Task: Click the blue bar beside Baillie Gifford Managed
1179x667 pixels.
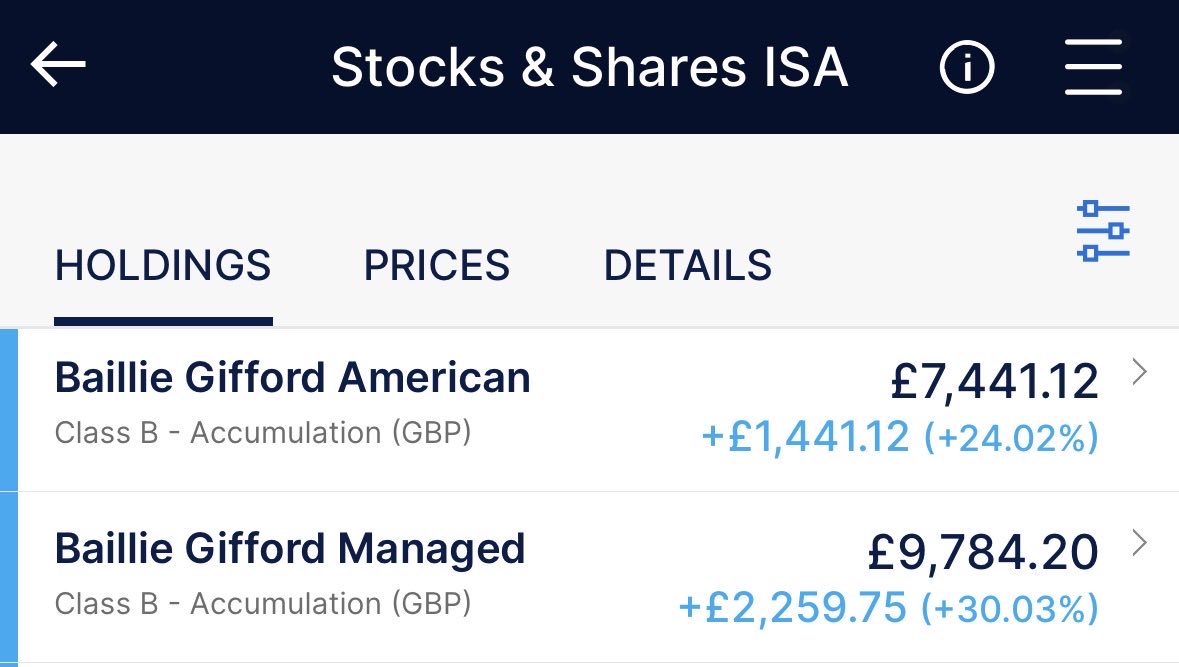Action: coord(8,579)
